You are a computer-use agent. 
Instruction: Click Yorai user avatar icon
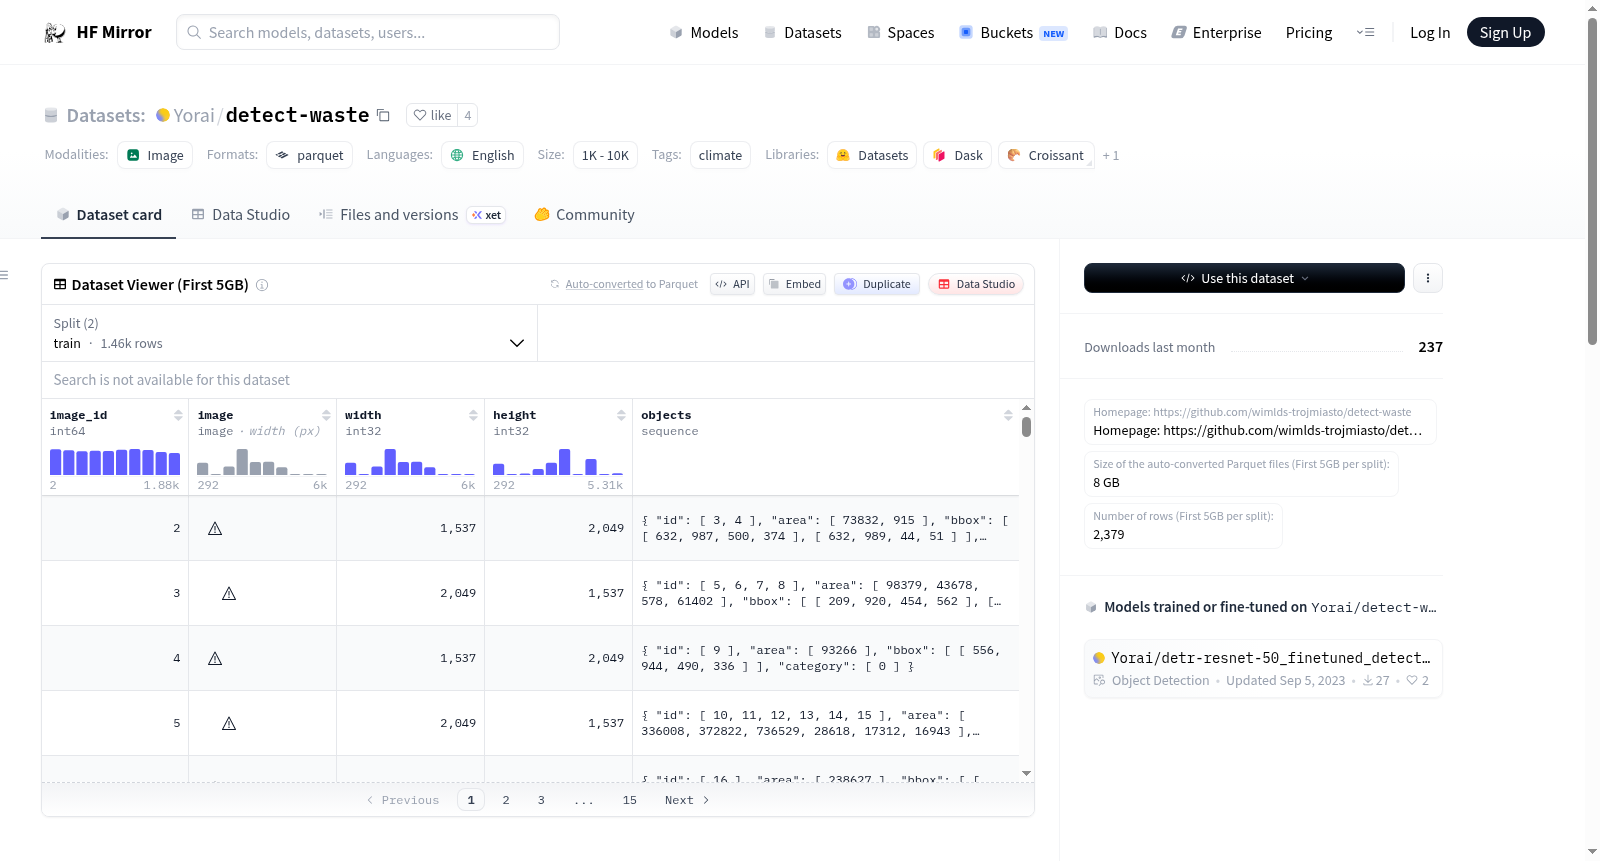pyautogui.click(x=163, y=115)
